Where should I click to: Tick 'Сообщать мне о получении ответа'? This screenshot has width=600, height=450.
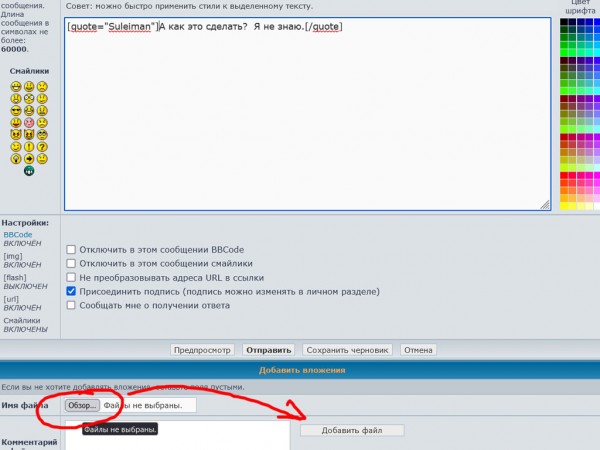[x=72, y=305]
